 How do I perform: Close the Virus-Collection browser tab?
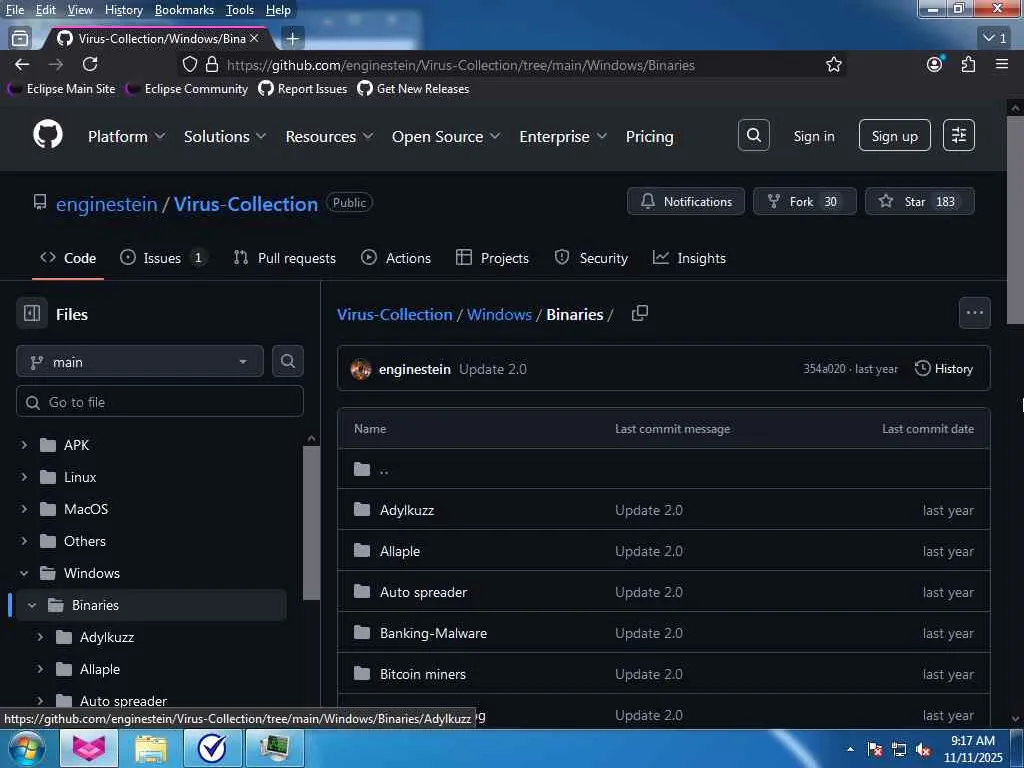point(255,39)
